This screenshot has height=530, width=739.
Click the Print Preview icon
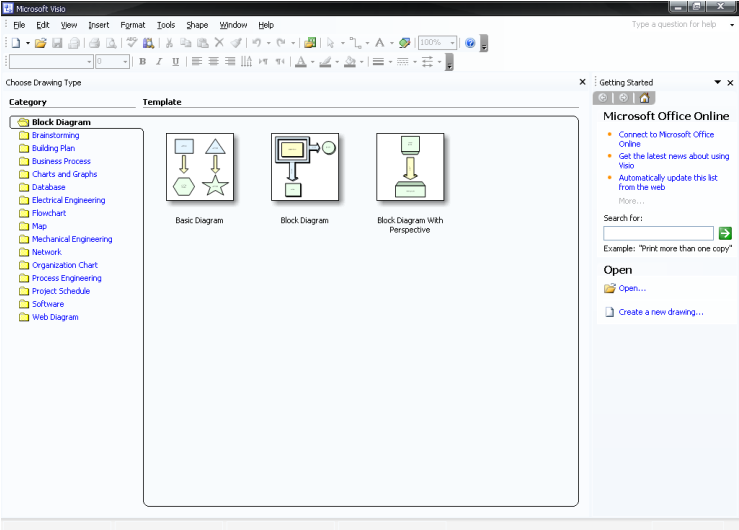point(111,43)
